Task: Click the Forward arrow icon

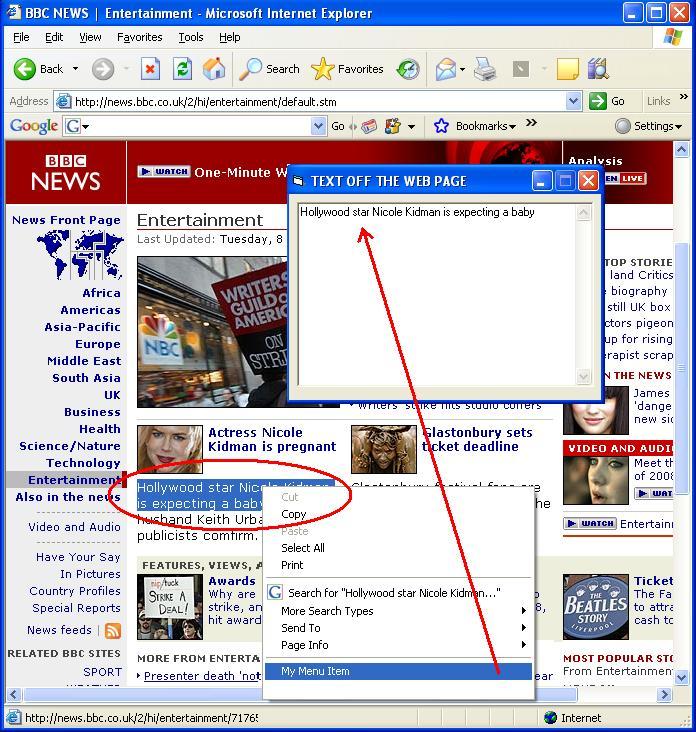Action: pos(103,69)
